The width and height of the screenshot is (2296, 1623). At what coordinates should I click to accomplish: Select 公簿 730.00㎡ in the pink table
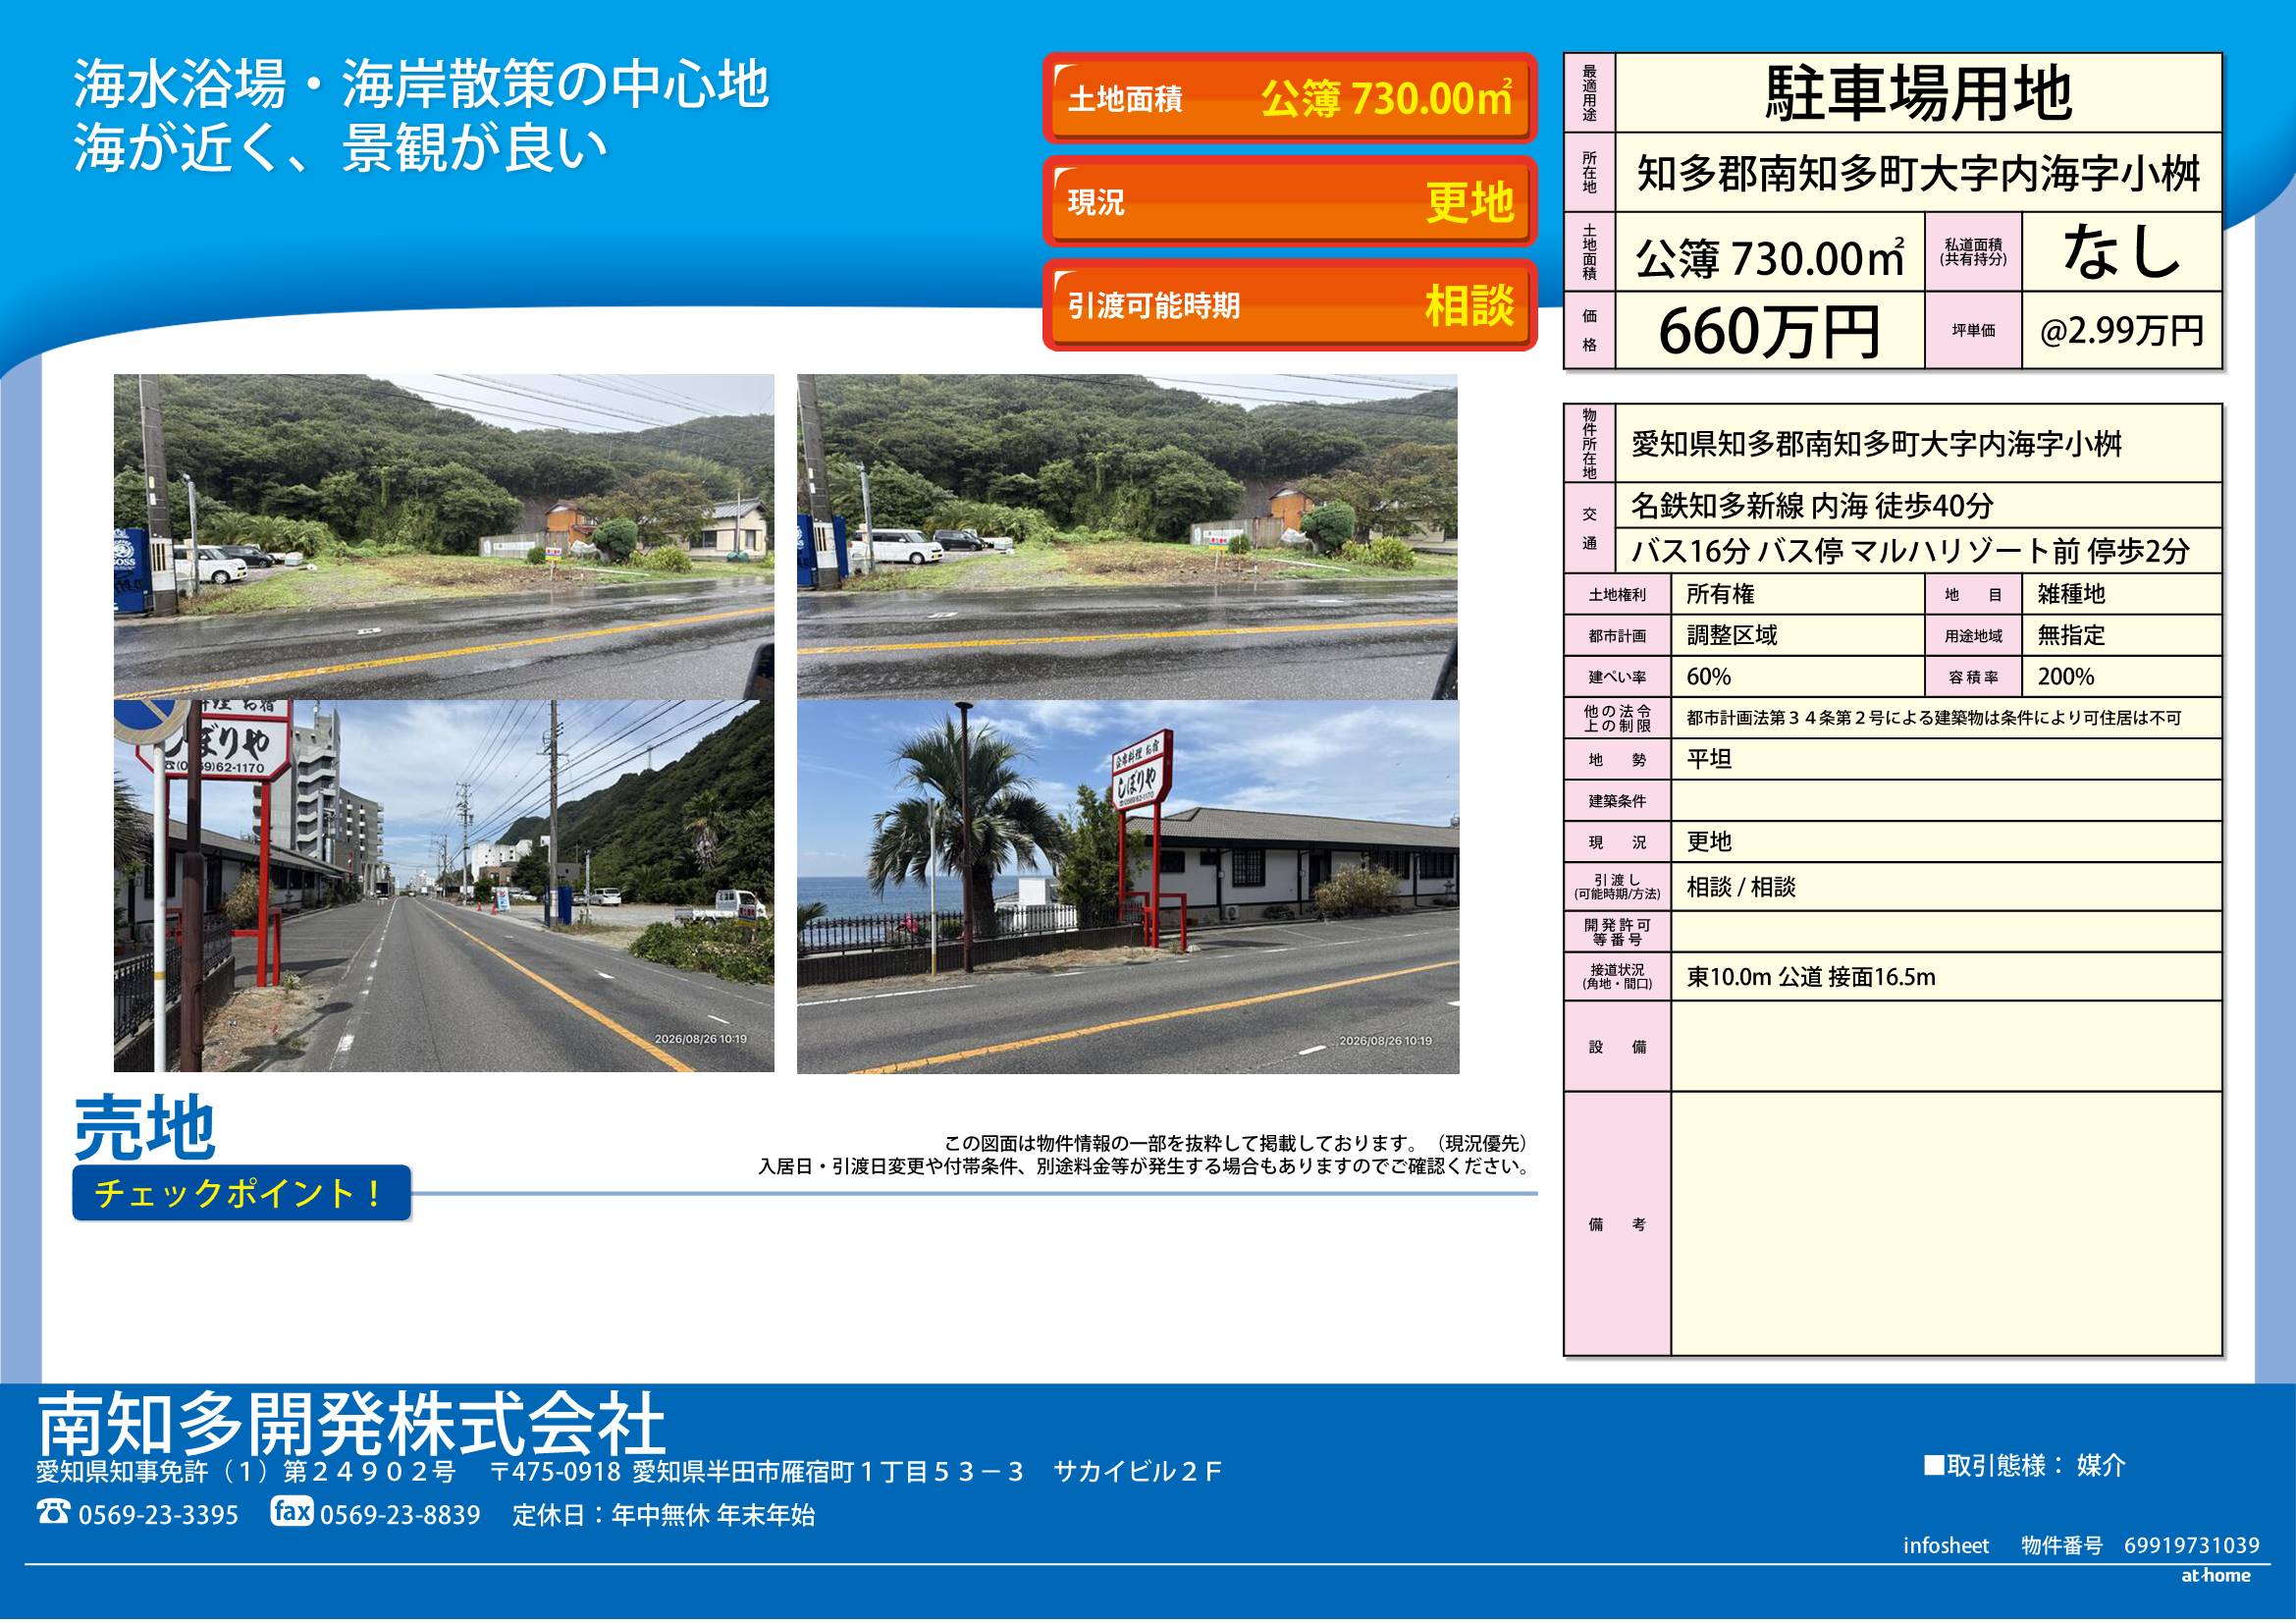[1770, 259]
